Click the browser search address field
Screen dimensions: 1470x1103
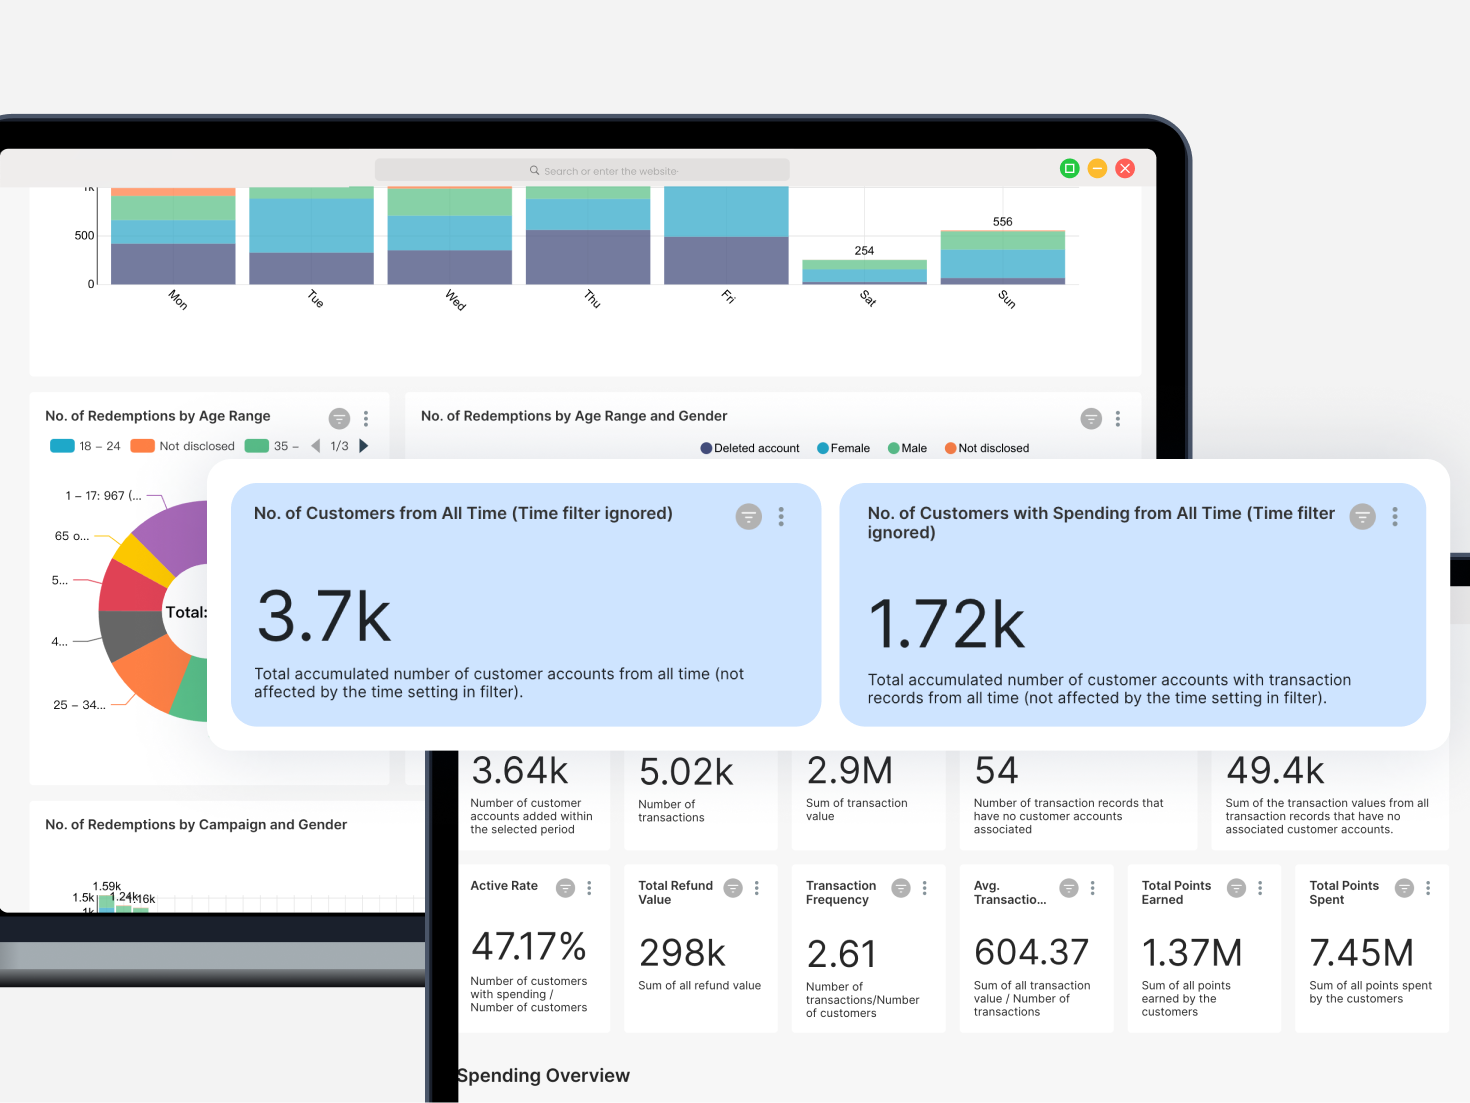pos(582,170)
